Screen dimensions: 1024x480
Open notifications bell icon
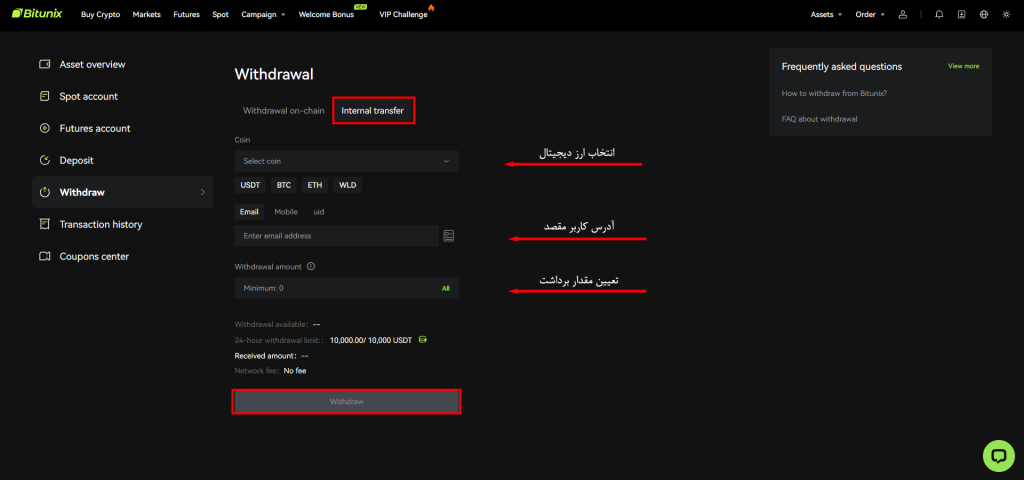tap(939, 14)
